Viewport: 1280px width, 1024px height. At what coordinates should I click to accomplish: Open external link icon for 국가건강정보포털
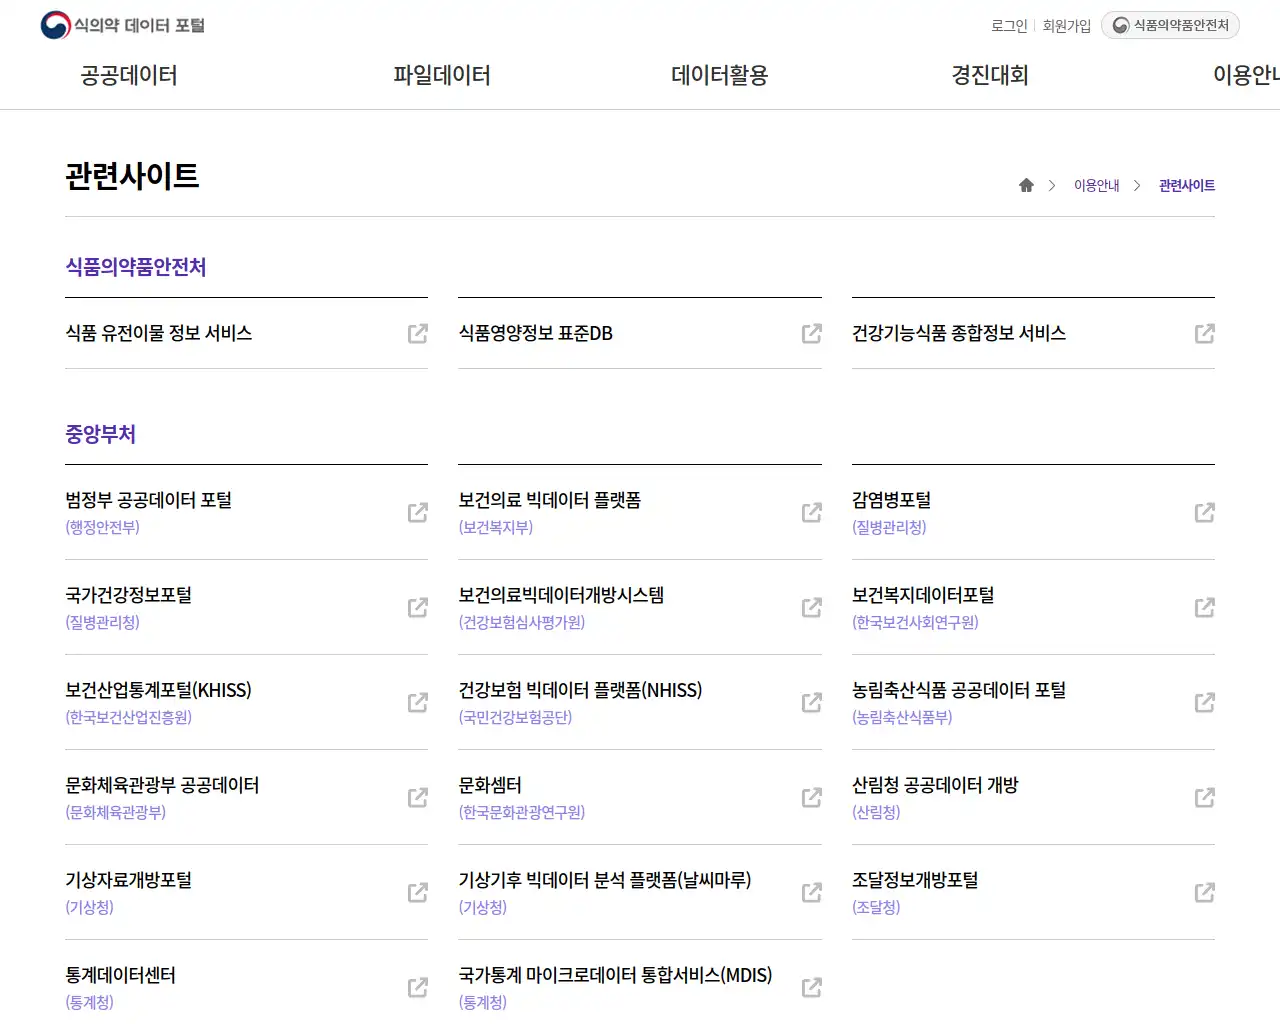coord(418,607)
